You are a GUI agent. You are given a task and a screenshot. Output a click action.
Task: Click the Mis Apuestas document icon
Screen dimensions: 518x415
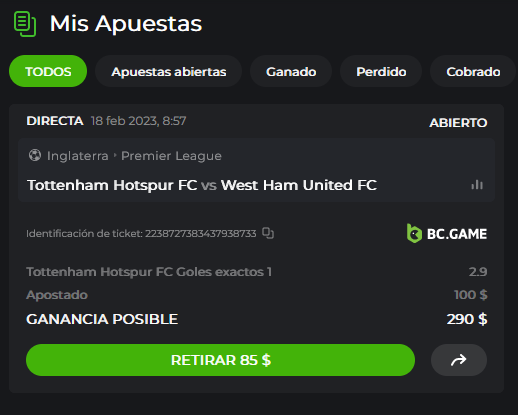(x=25, y=24)
